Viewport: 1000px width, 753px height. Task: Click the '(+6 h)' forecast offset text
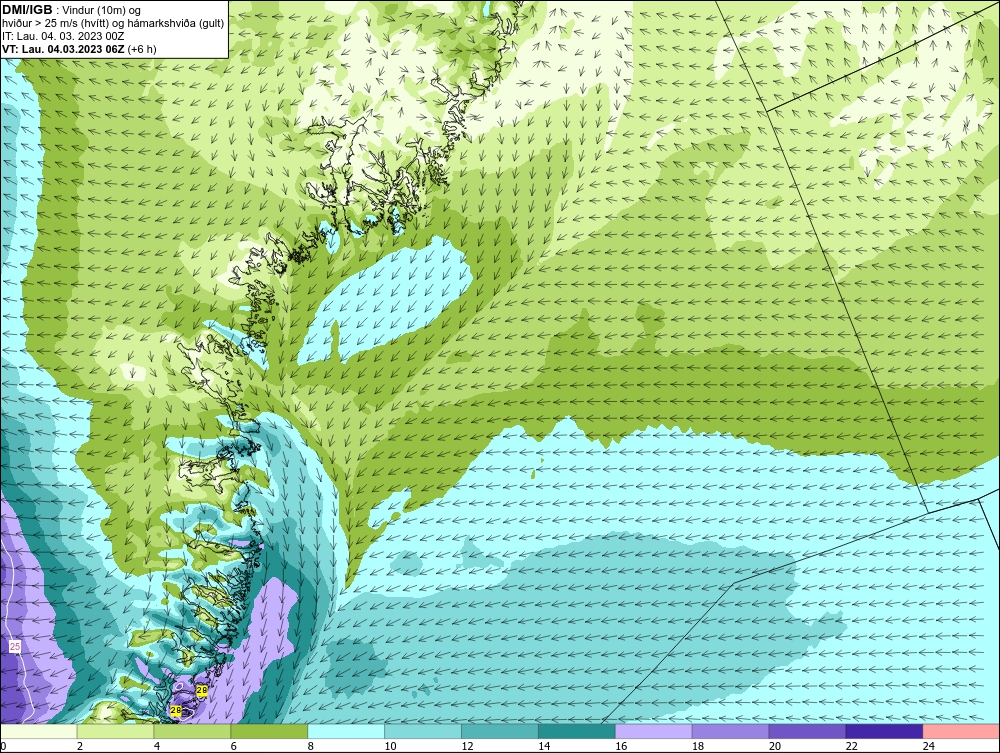142,49
